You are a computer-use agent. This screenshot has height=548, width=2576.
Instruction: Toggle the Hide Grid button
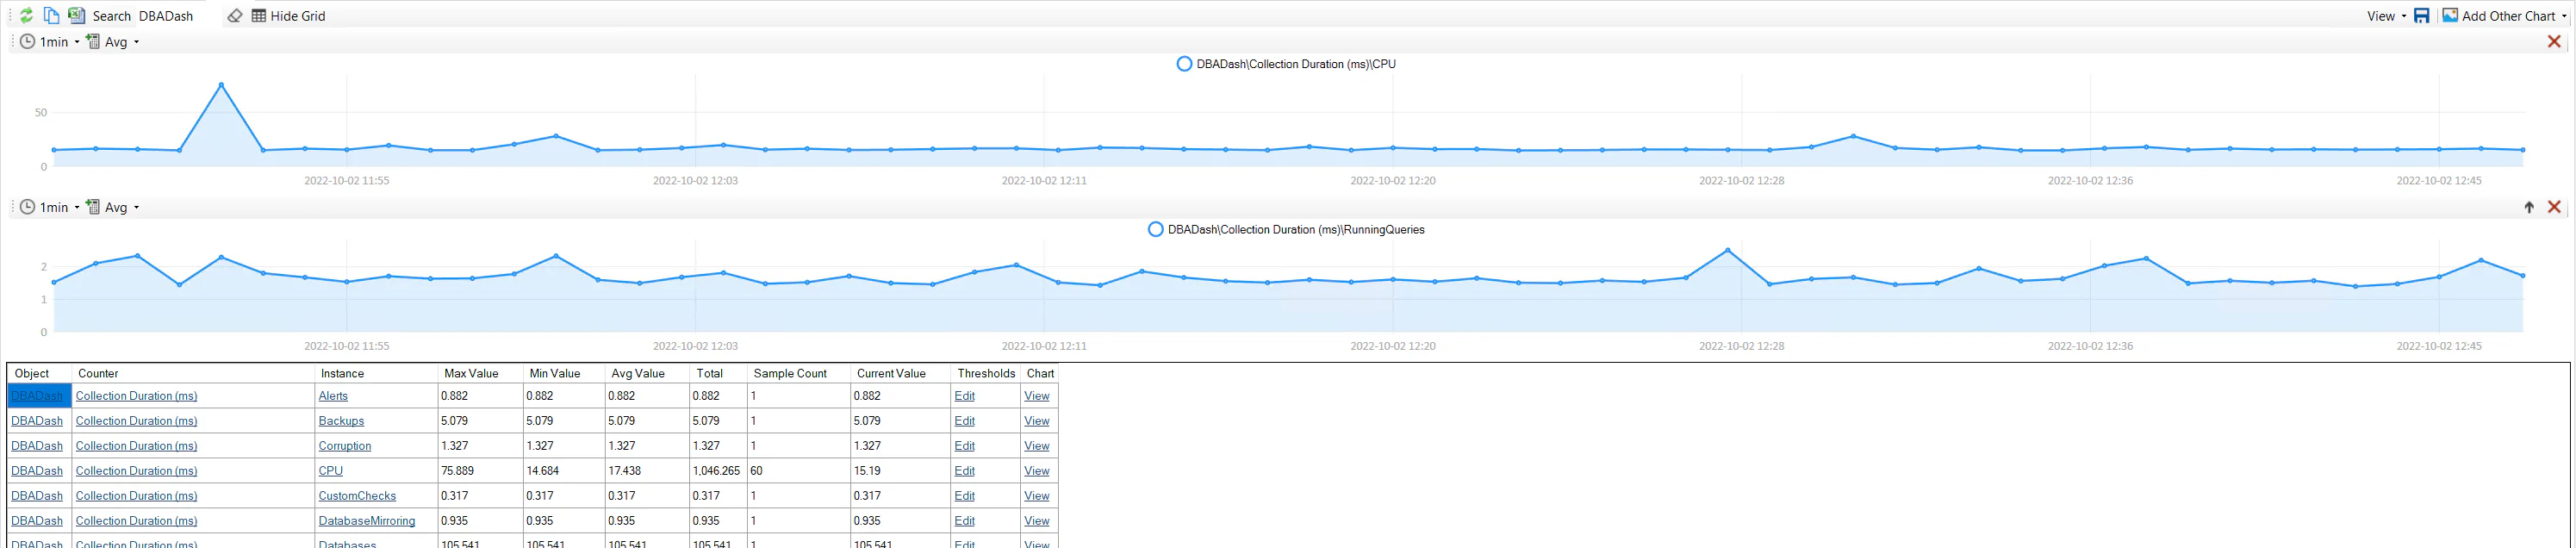[x=288, y=16]
